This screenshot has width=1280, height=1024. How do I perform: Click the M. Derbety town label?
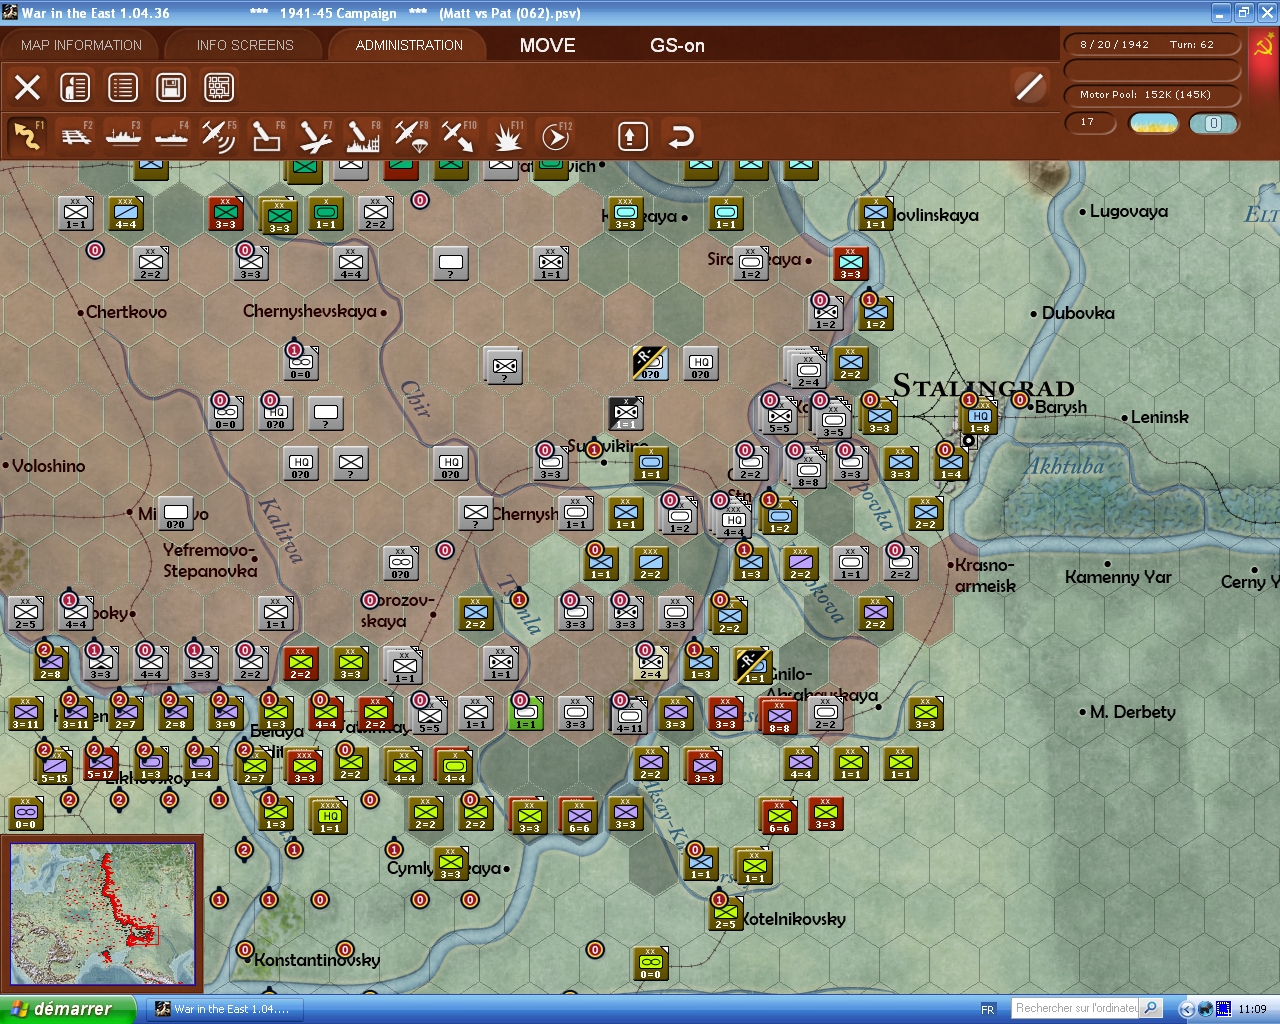(1132, 712)
